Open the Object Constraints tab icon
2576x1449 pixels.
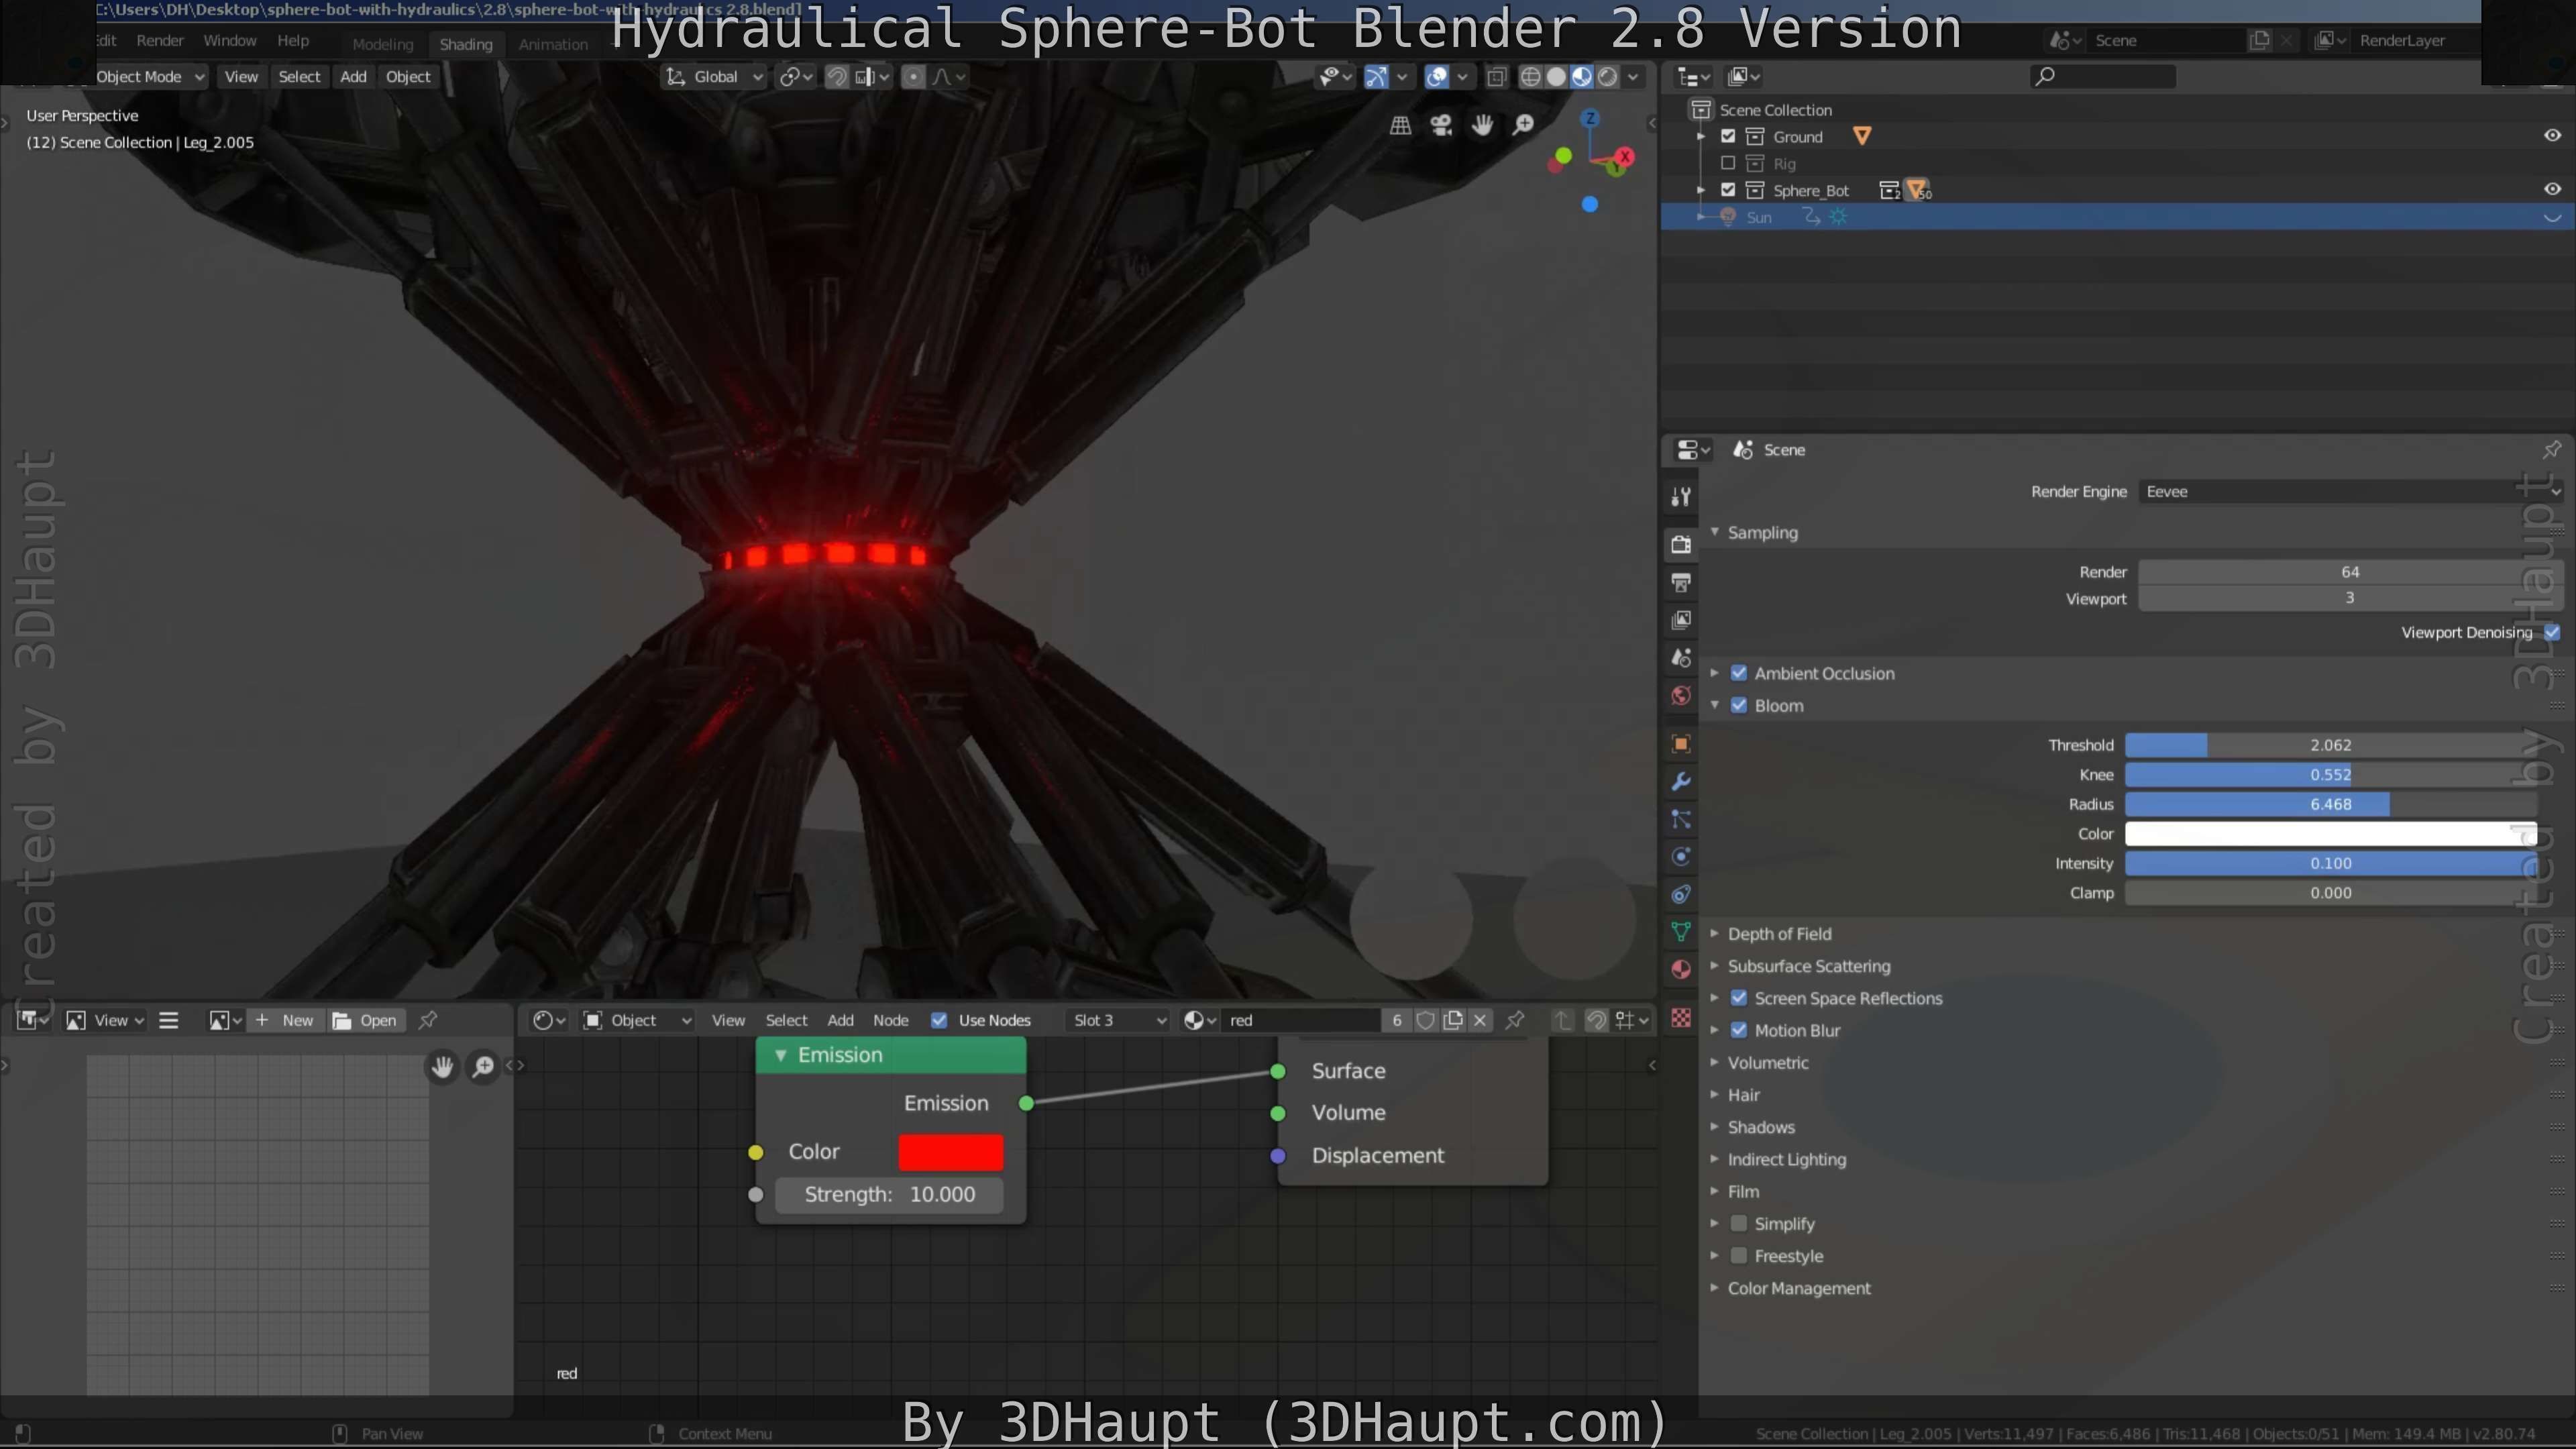1681,894
